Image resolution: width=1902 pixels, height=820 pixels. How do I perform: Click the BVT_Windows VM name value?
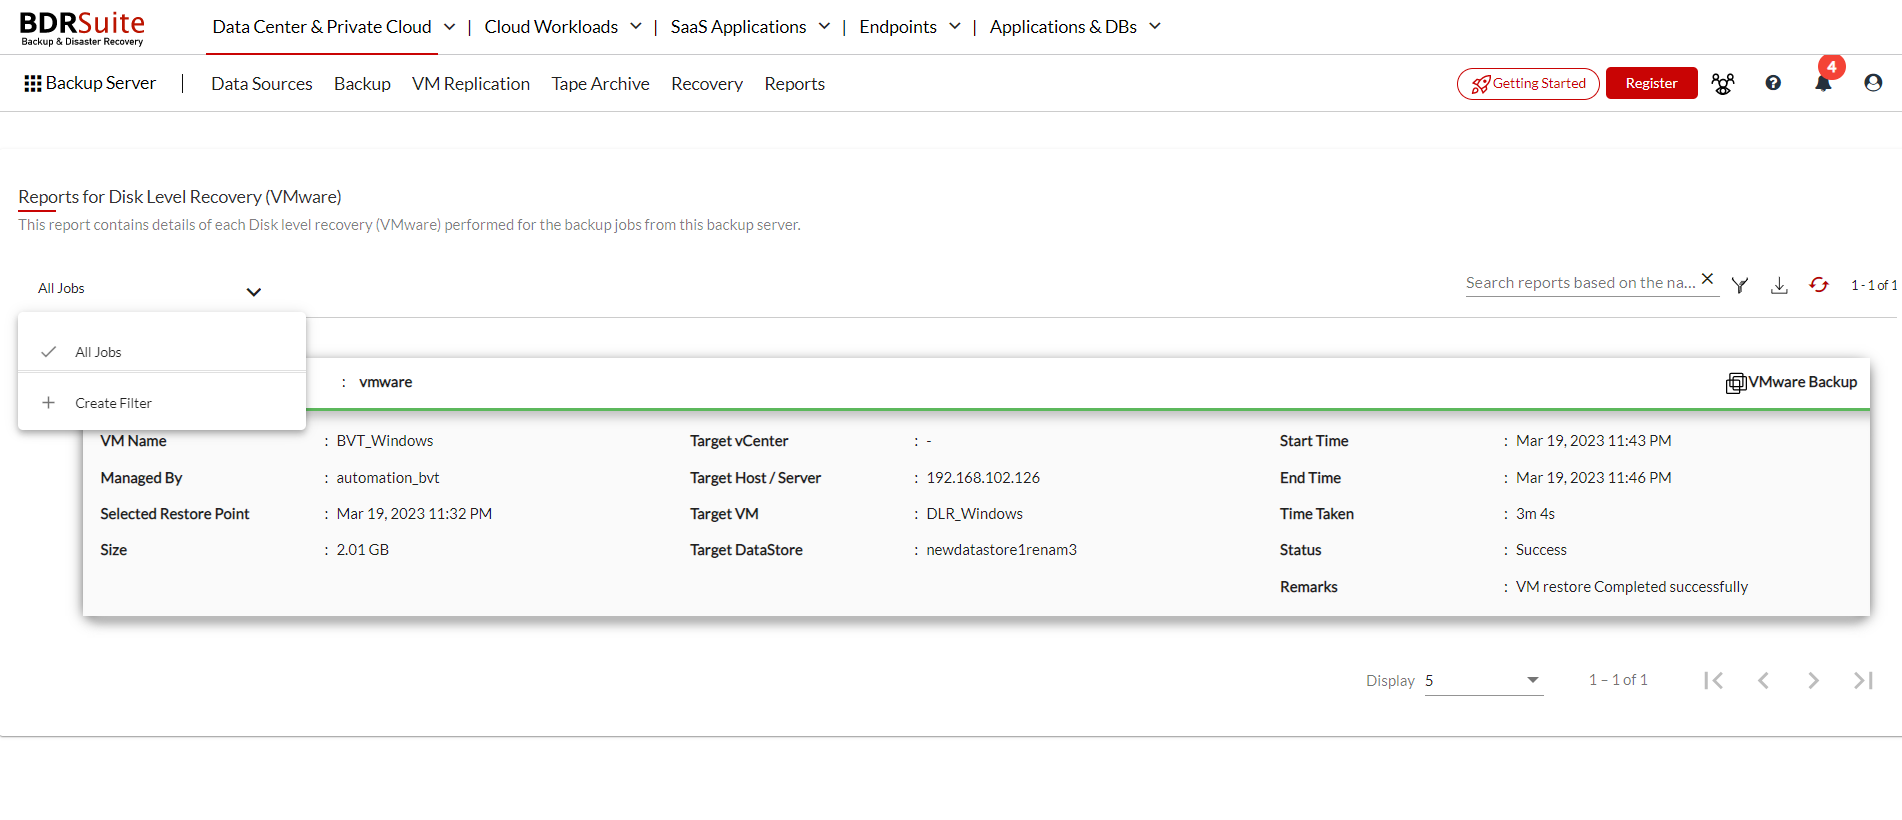click(x=385, y=441)
